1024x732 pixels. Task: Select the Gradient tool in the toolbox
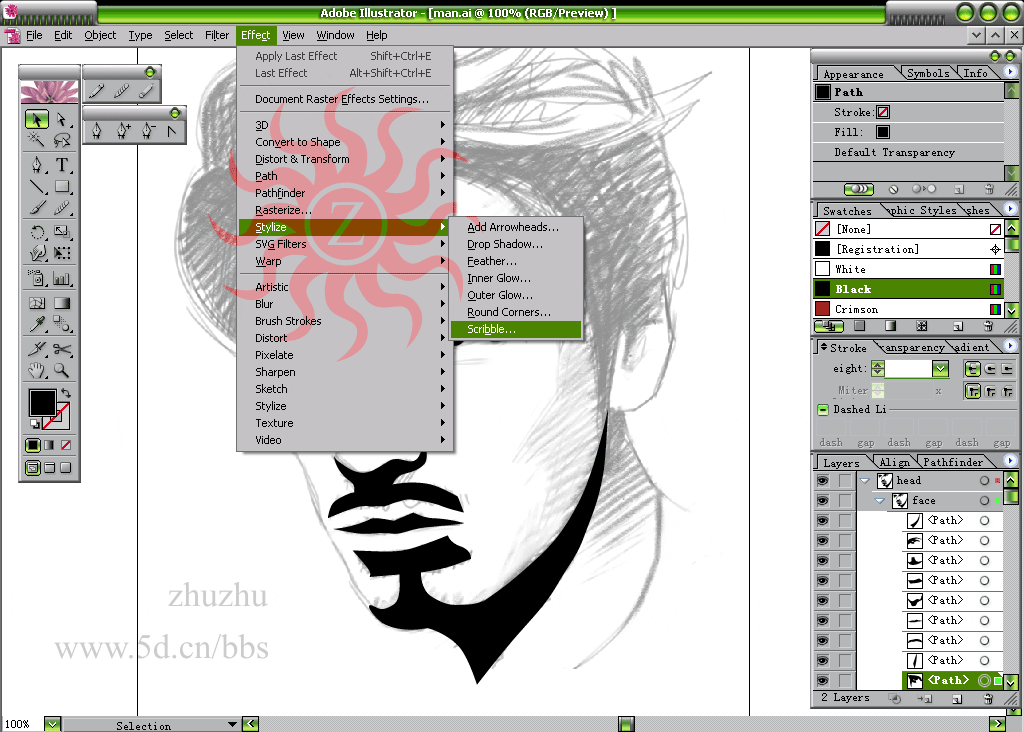pyautogui.click(x=62, y=302)
